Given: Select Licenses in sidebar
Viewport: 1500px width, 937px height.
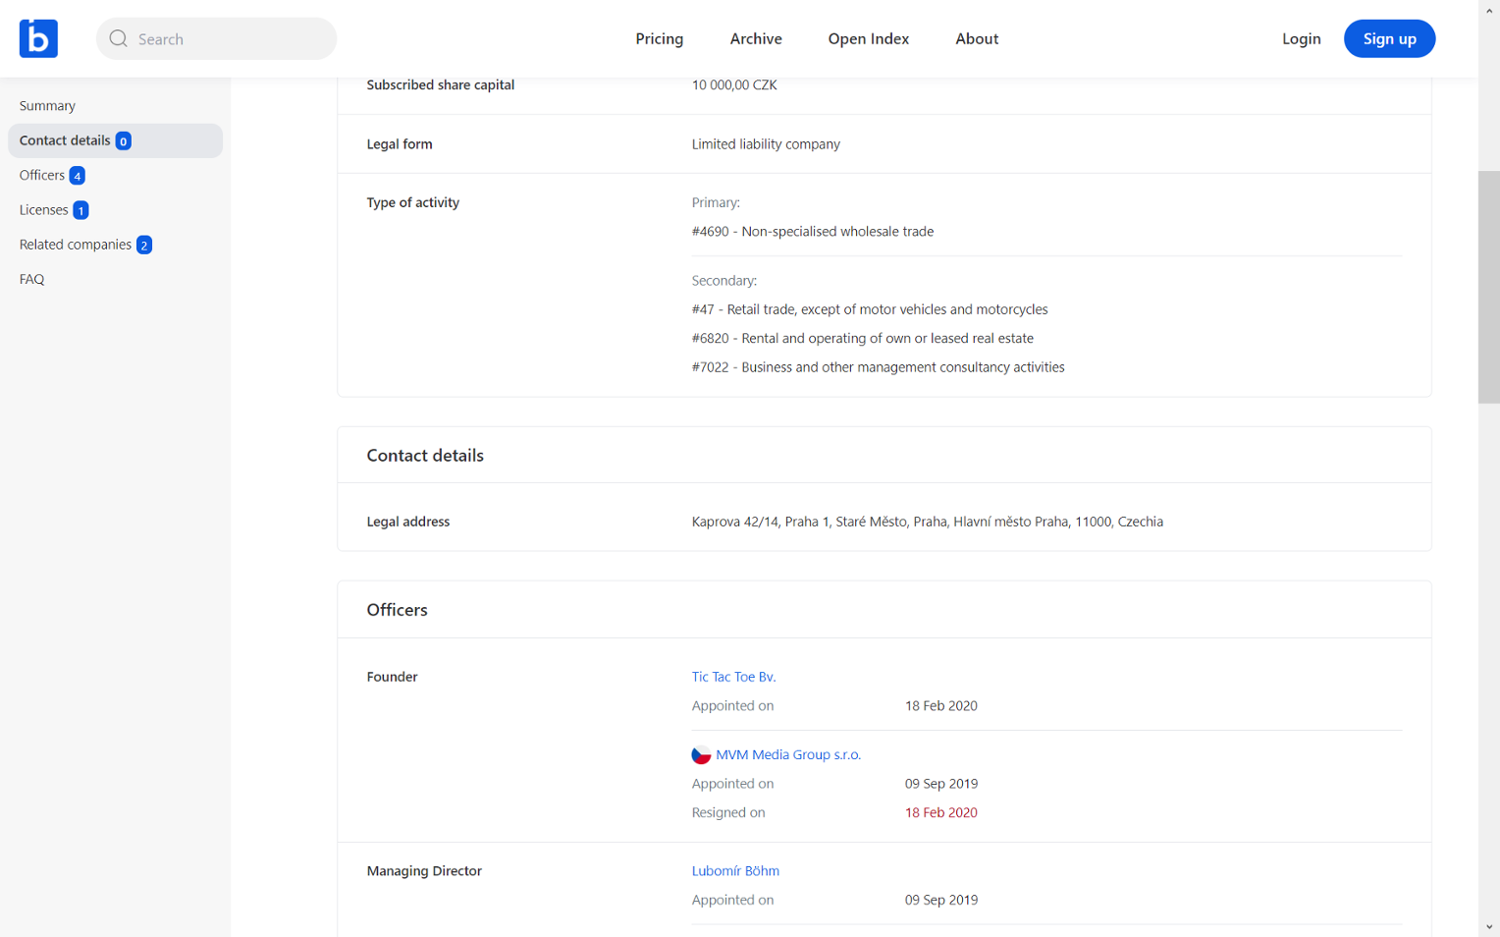Looking at the screenshot, I should click(x=44, y=210).
